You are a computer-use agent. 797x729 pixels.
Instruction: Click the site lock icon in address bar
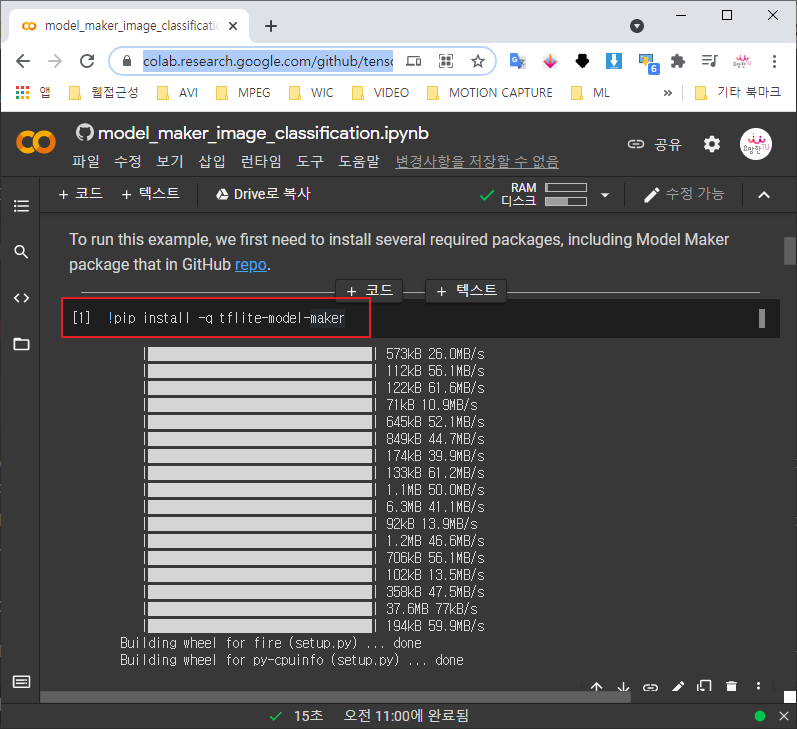pos(127,61)
